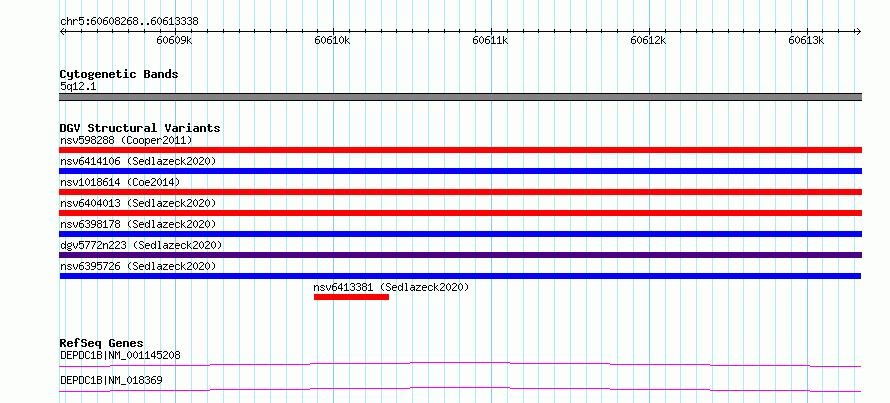Click the ruler's right arrowhead
This screenshot has height=403, width=890.
(x=859, y=31)
